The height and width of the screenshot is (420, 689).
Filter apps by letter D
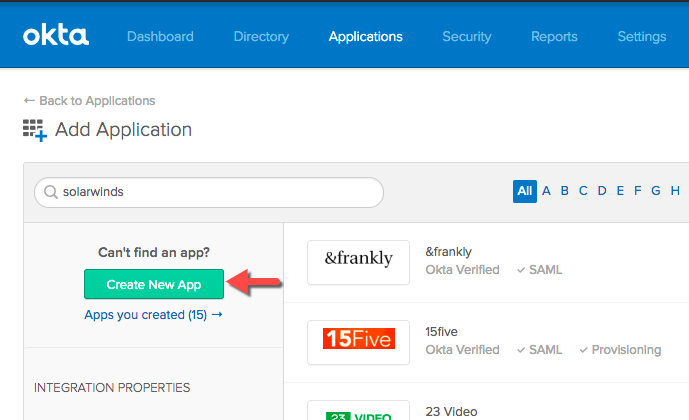pyautogui.click(x=602, y=191)
